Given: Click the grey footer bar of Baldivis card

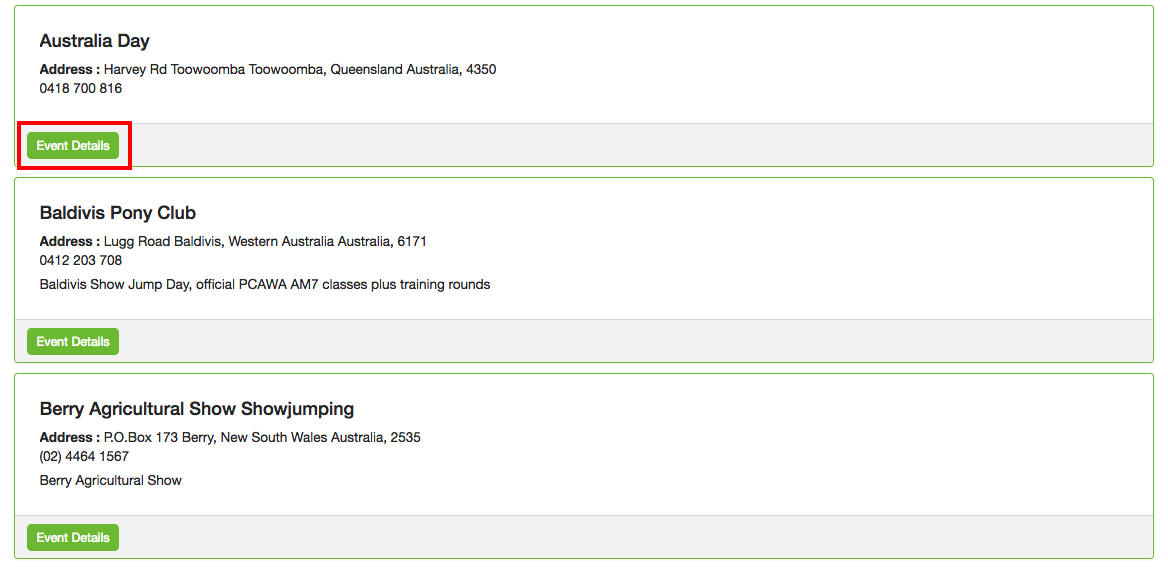Looking at the screenshot, I should (x=640, y=342).
